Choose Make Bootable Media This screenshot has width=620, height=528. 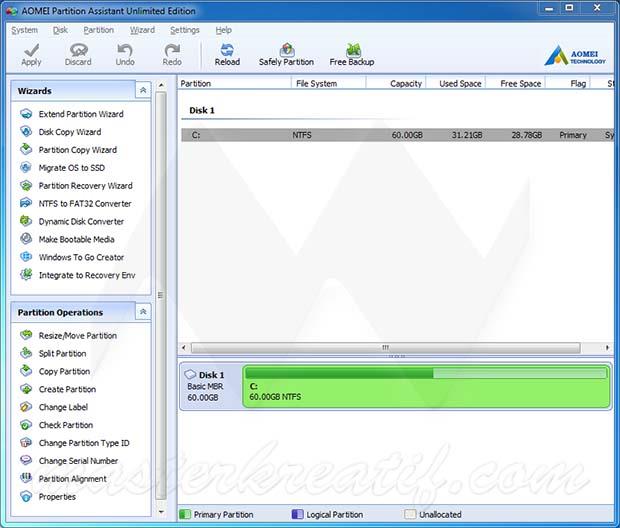click(76, 239)
